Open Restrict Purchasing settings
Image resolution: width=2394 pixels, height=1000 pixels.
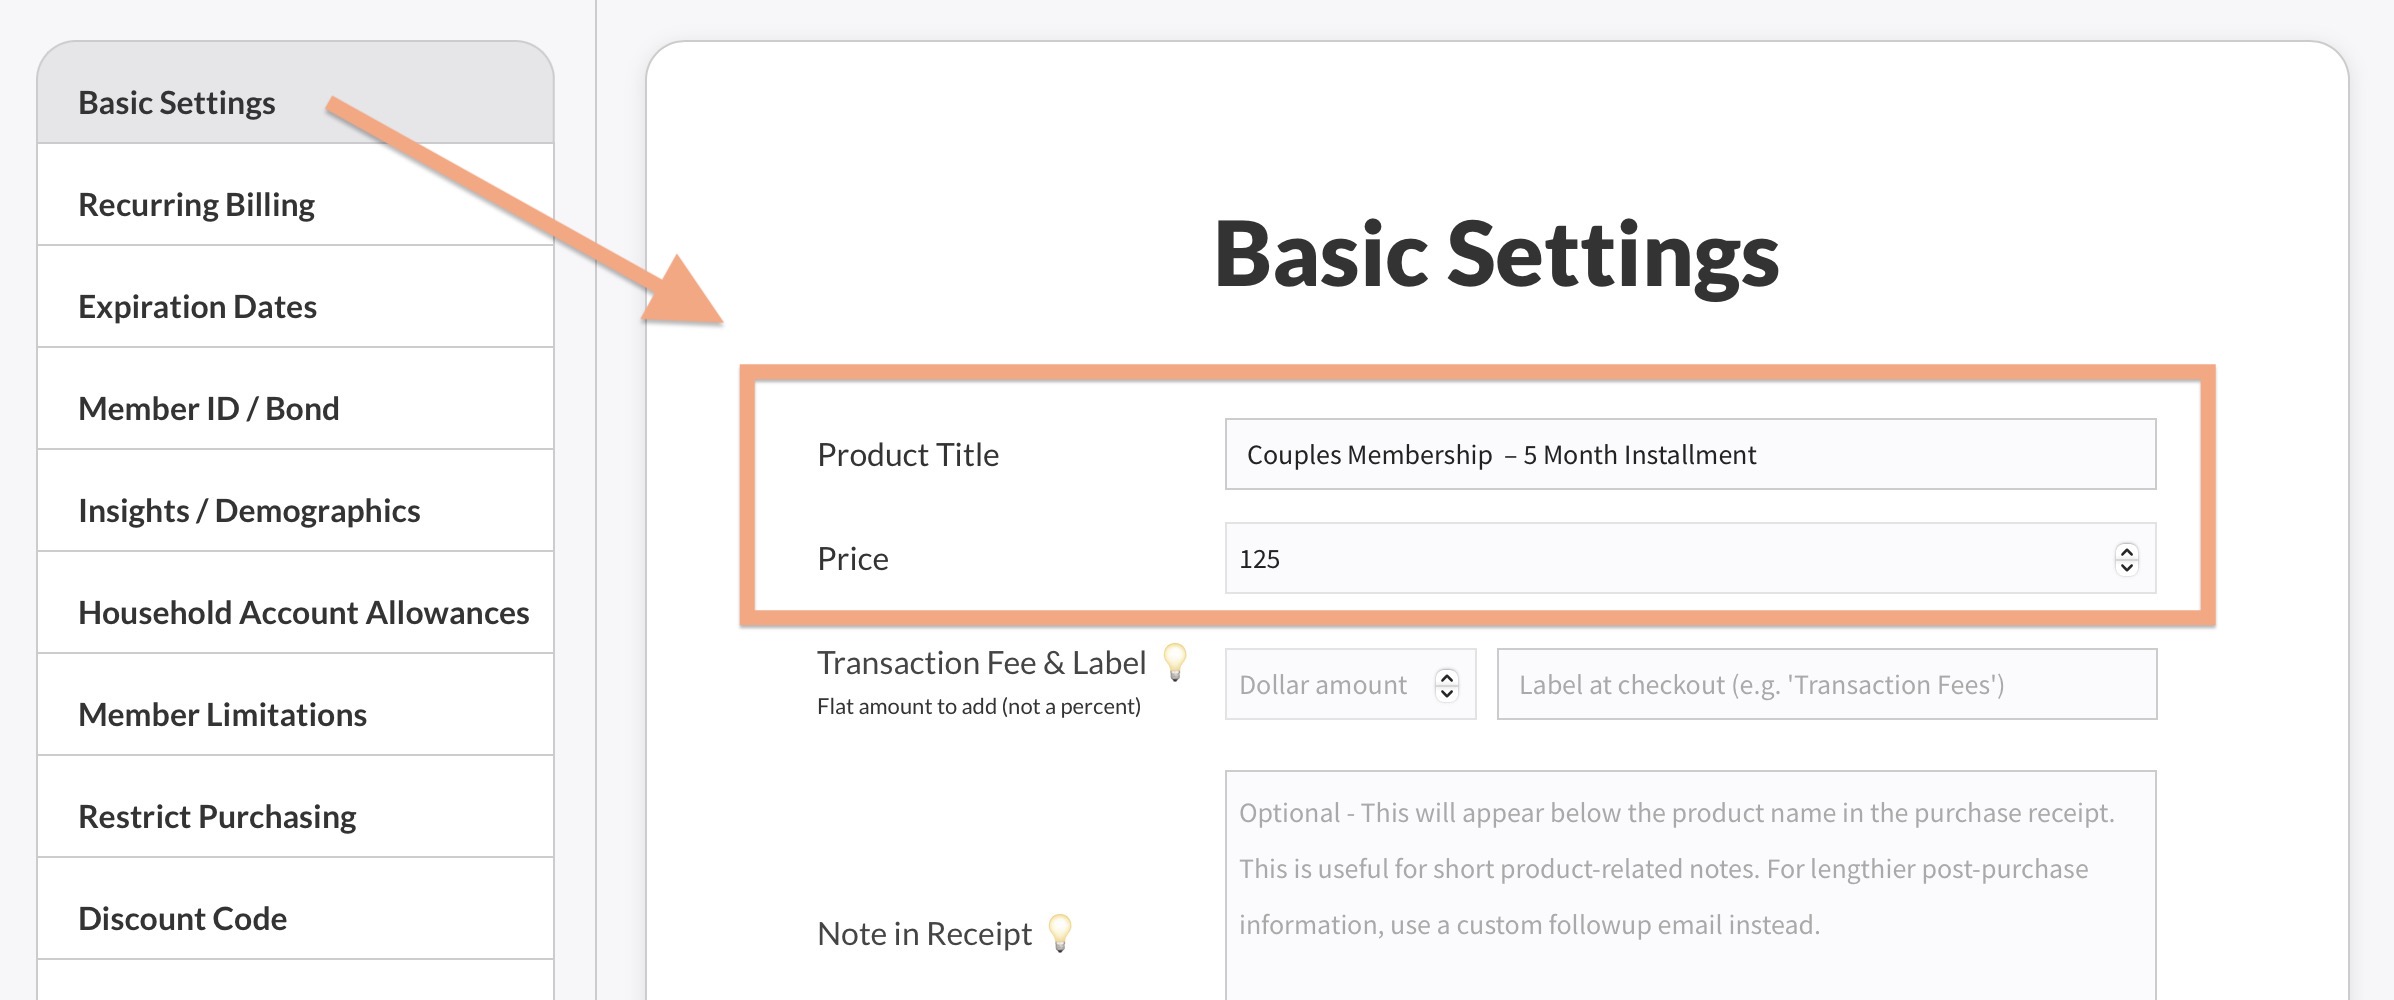click(217, 817)
